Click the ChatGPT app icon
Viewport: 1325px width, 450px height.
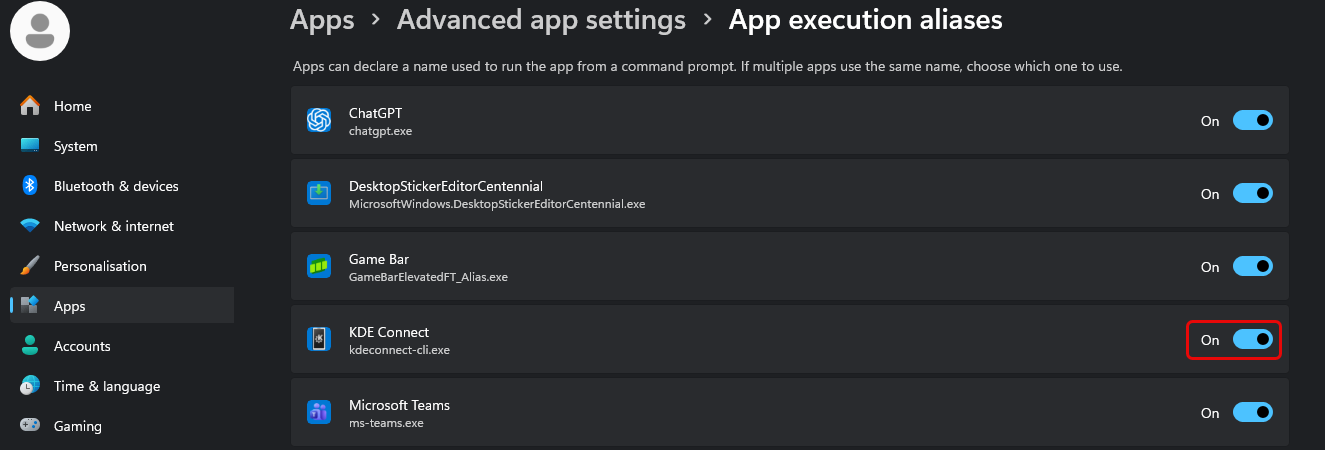[319, 120]
